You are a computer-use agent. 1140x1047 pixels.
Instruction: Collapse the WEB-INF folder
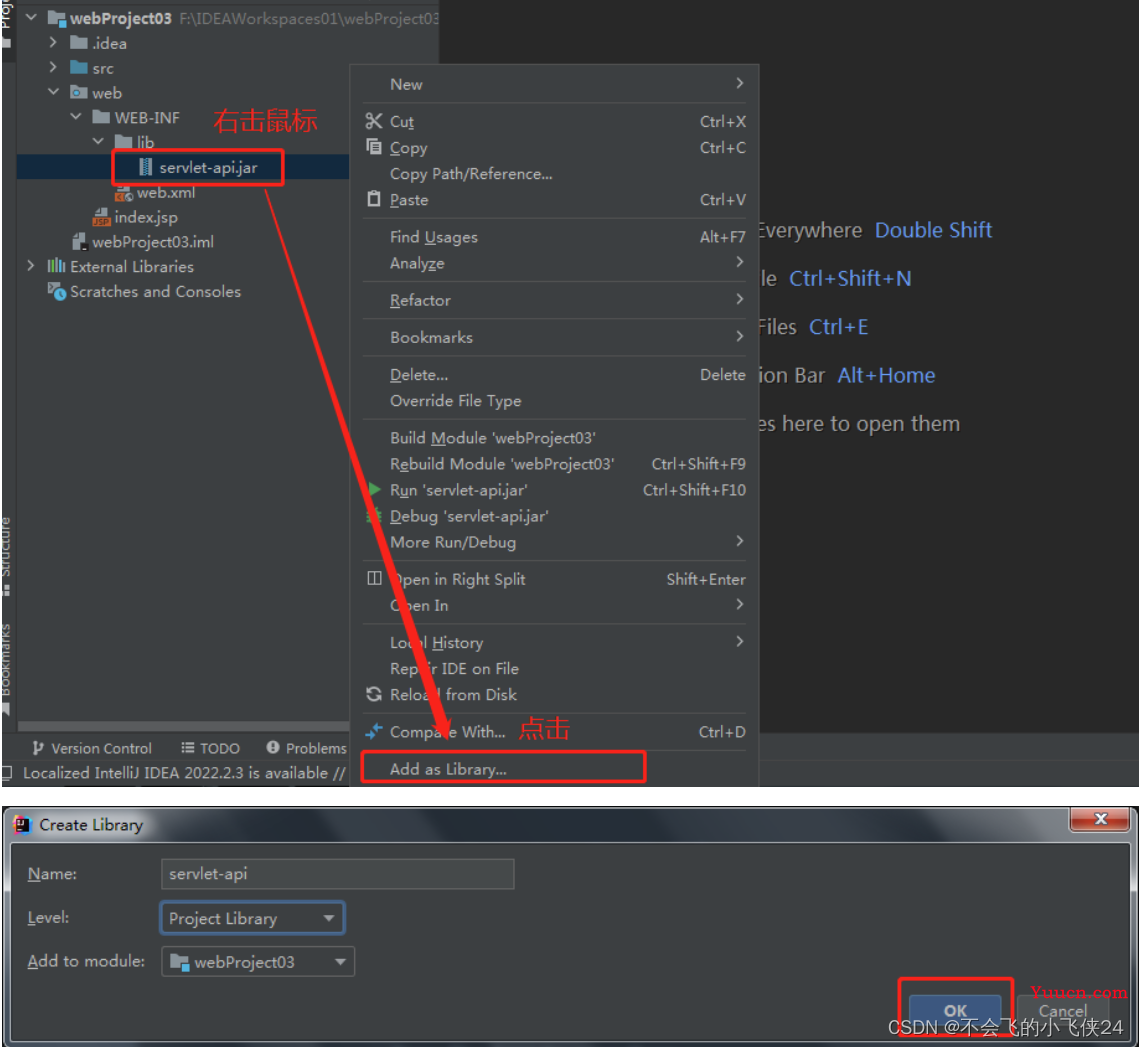(76, 116)
